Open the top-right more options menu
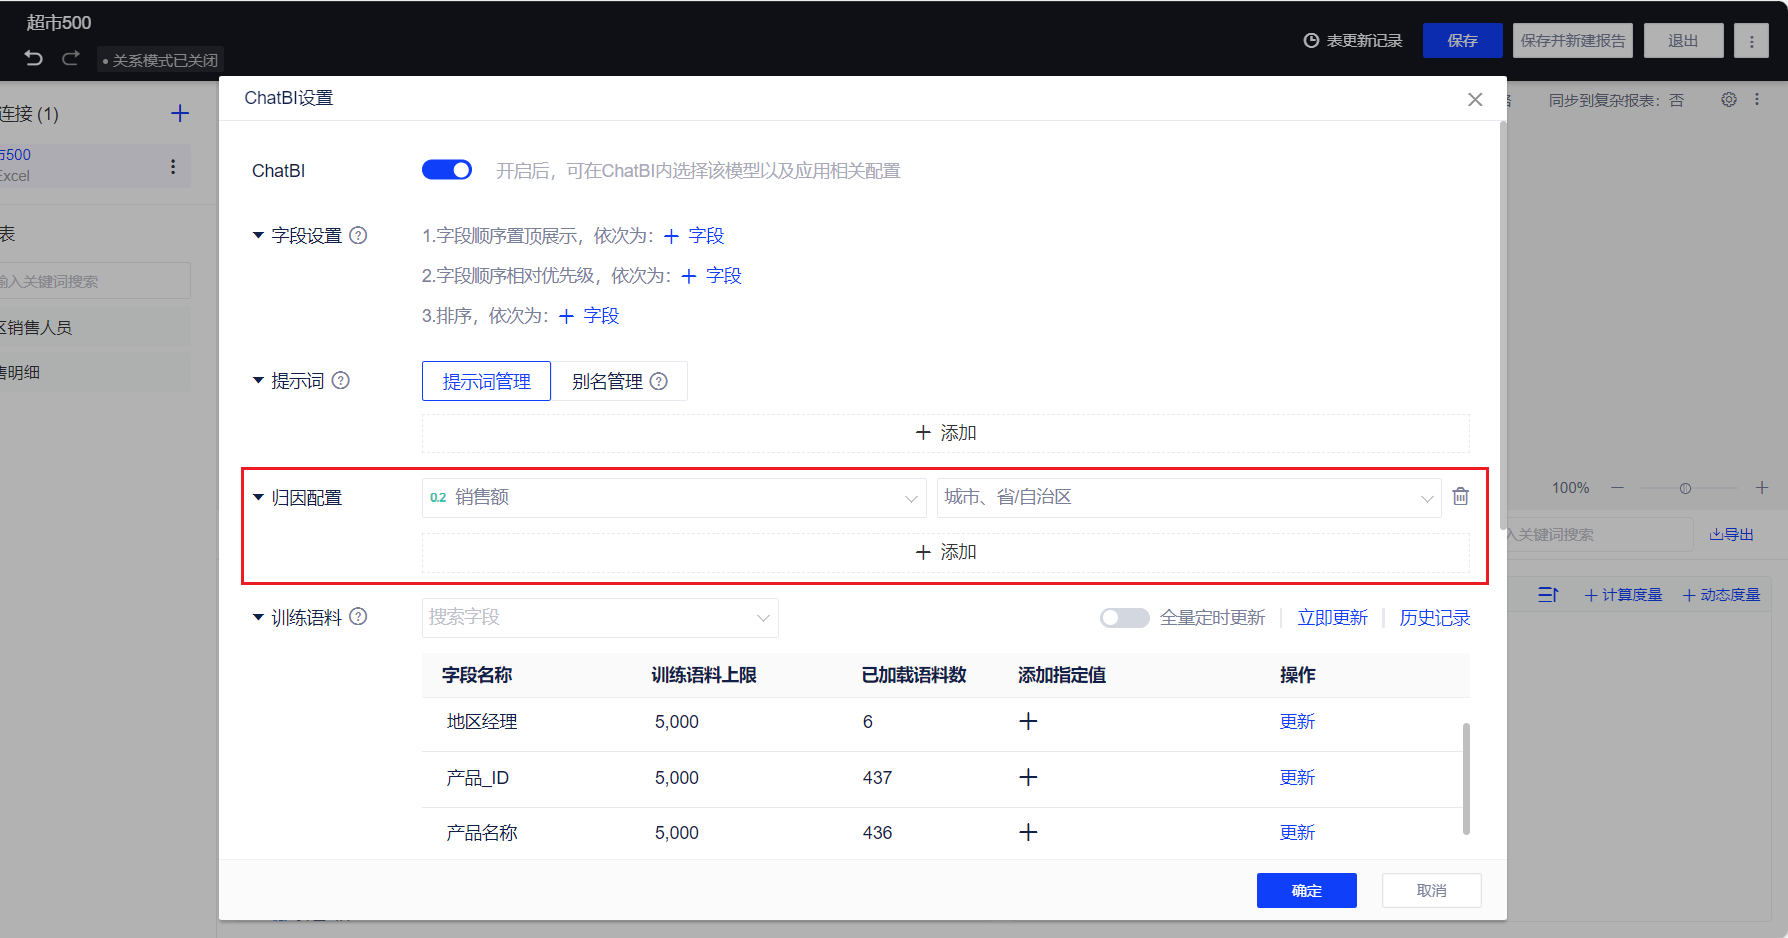Screen dimensions: 1788x938 (1751, 41)
